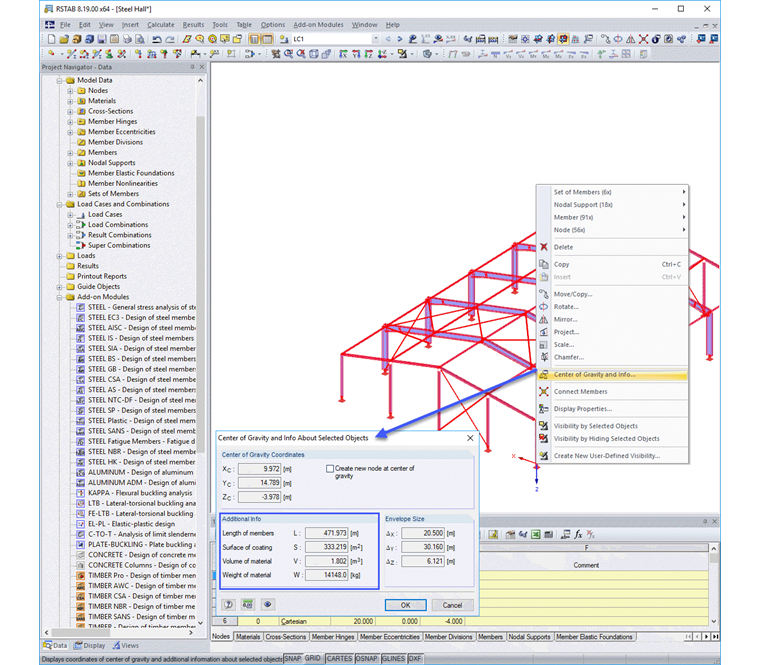Click the new node tool icon
The image size is (760, 665).
click(51, 54)
